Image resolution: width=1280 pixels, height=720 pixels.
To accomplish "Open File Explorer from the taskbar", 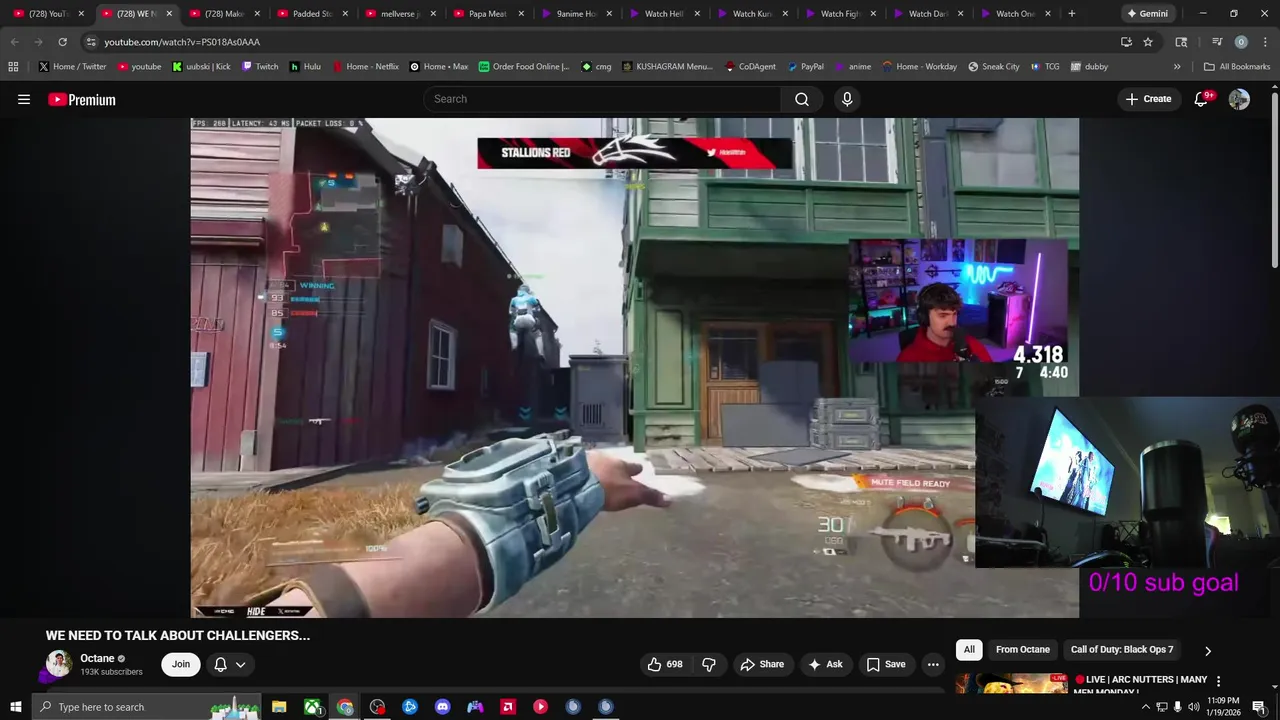I will 279,707.
